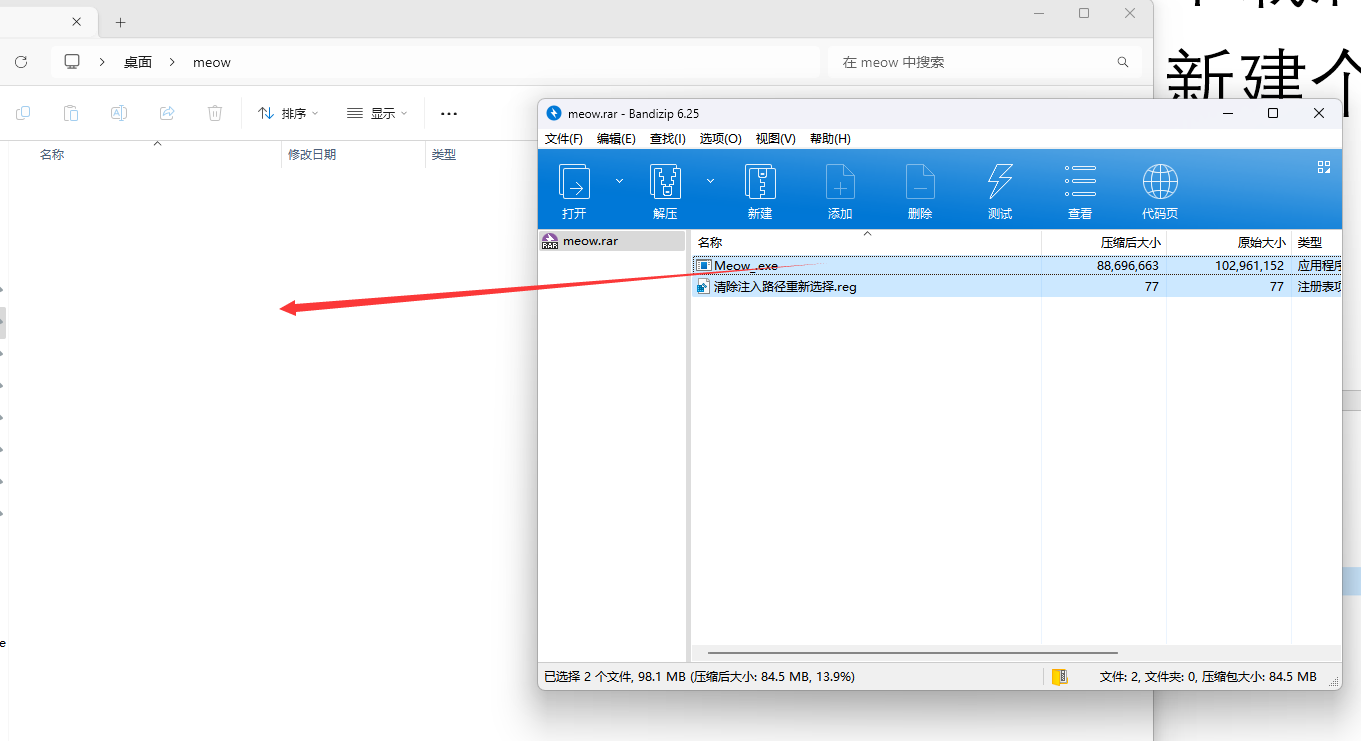Open the 编辑(E) menu in Bandizip
Viewport: 1361px width, 741px height.
[616, 139]
